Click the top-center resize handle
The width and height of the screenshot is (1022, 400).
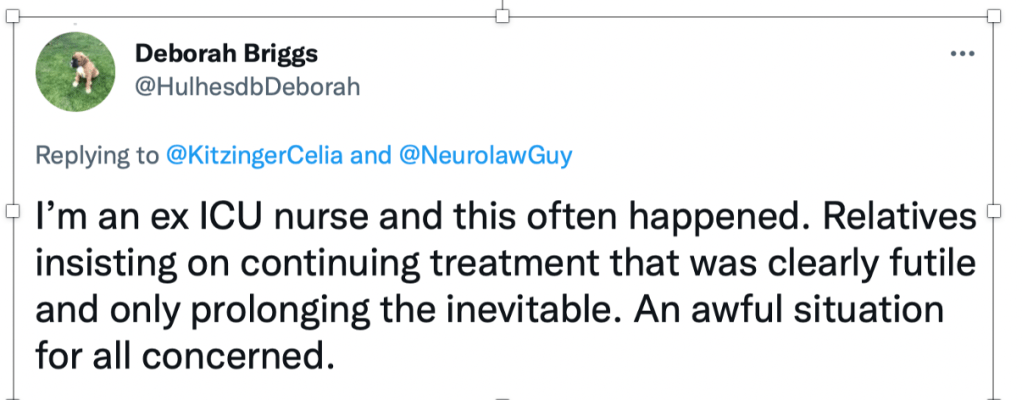[503, 15]
